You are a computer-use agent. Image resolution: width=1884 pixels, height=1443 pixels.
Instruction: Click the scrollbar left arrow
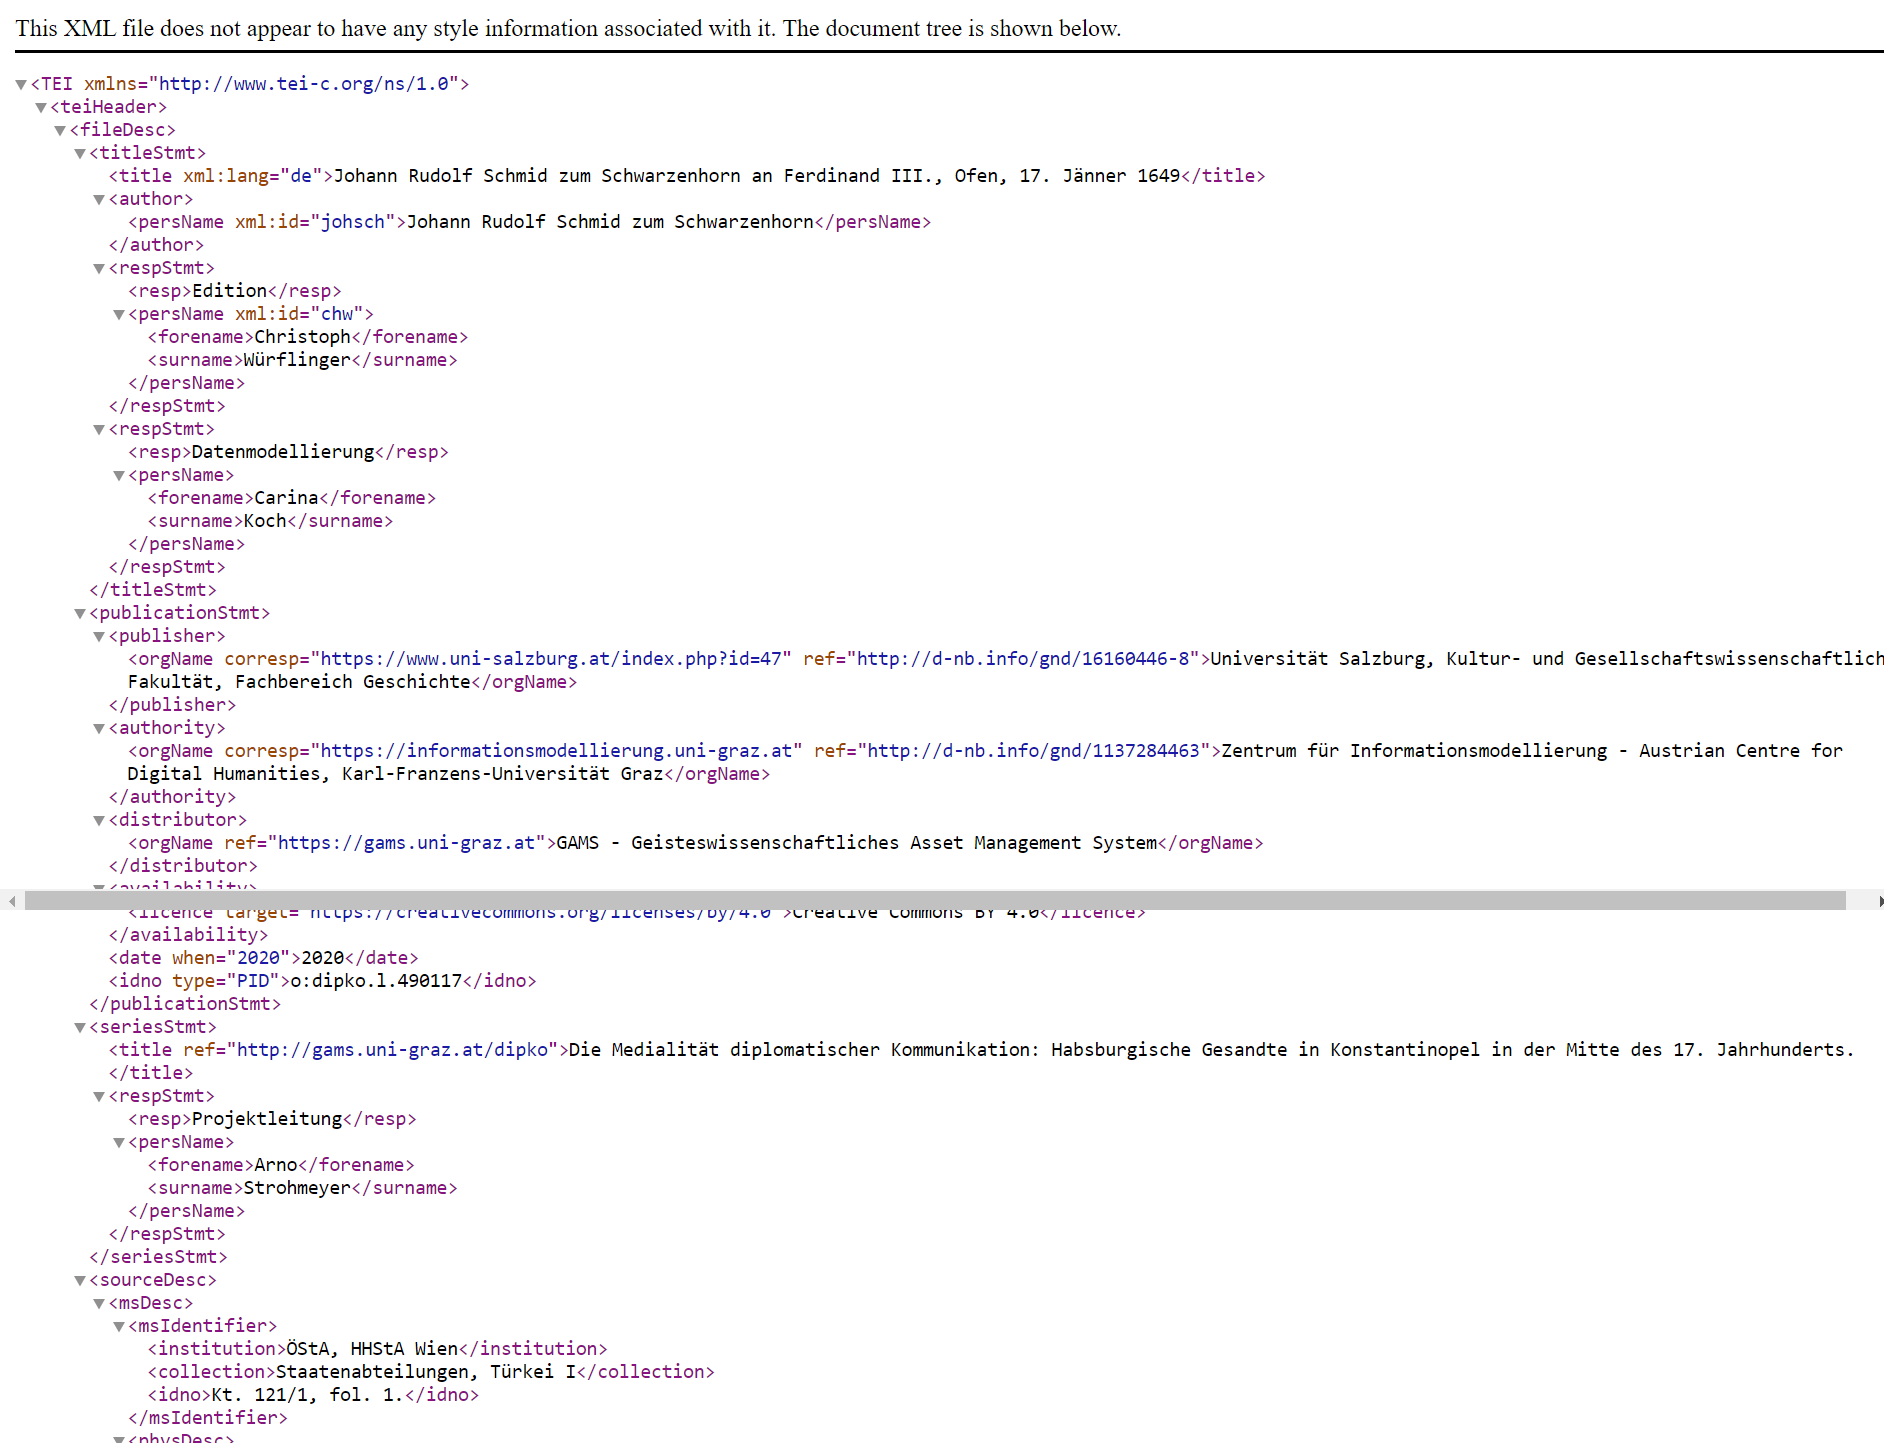click(x=11, y=901)
